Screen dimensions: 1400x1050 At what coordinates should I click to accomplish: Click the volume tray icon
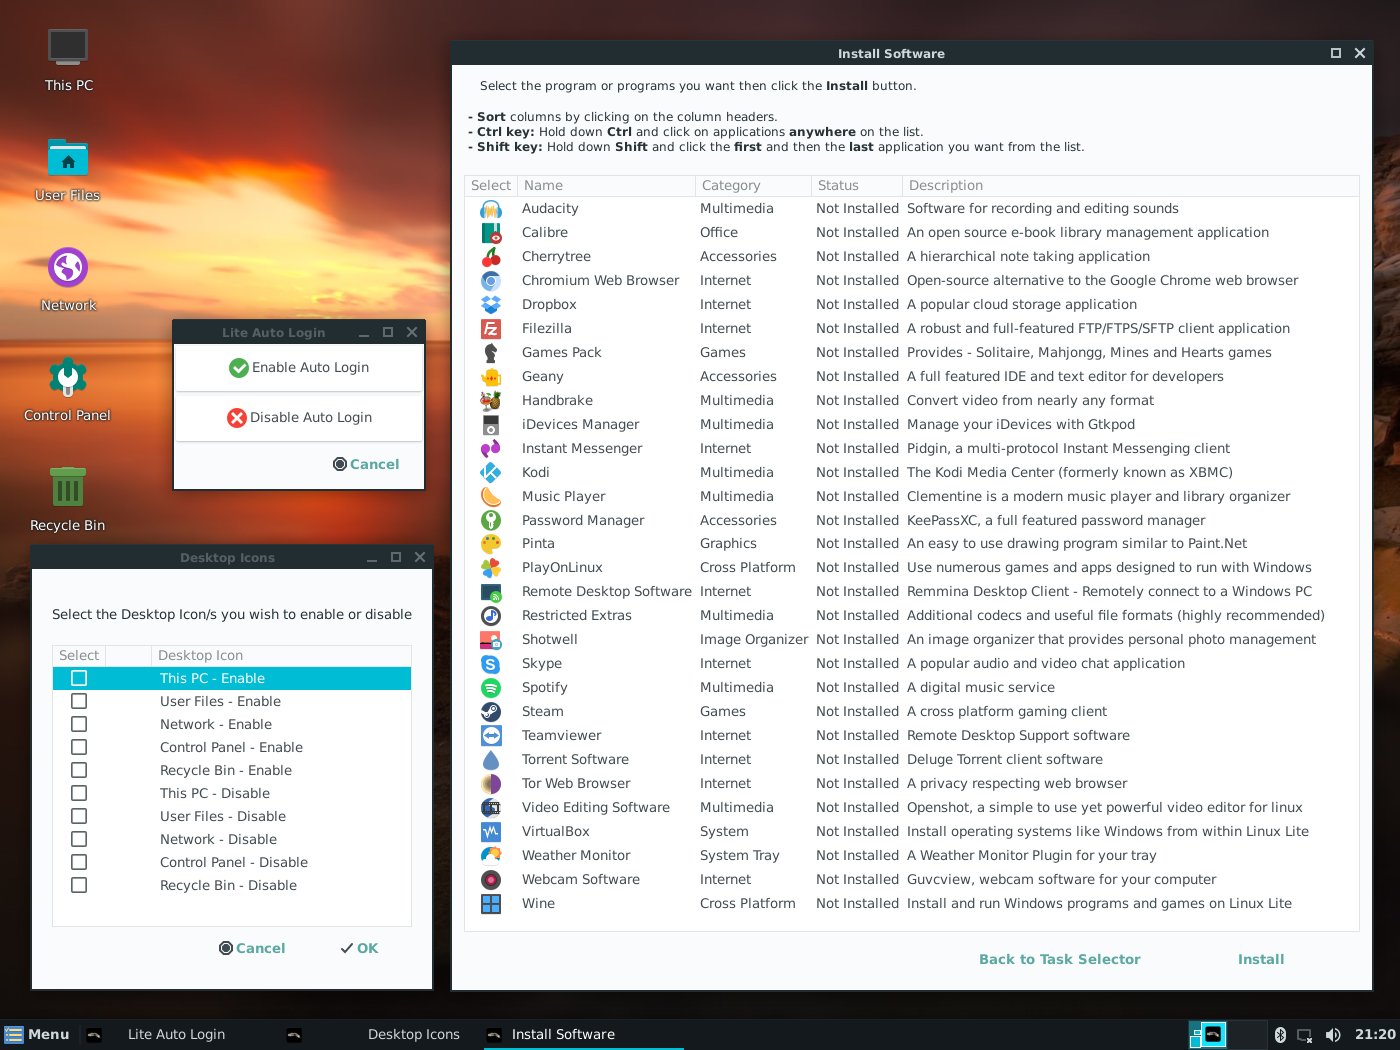pyautogui.click(x=1333, y=1035)
